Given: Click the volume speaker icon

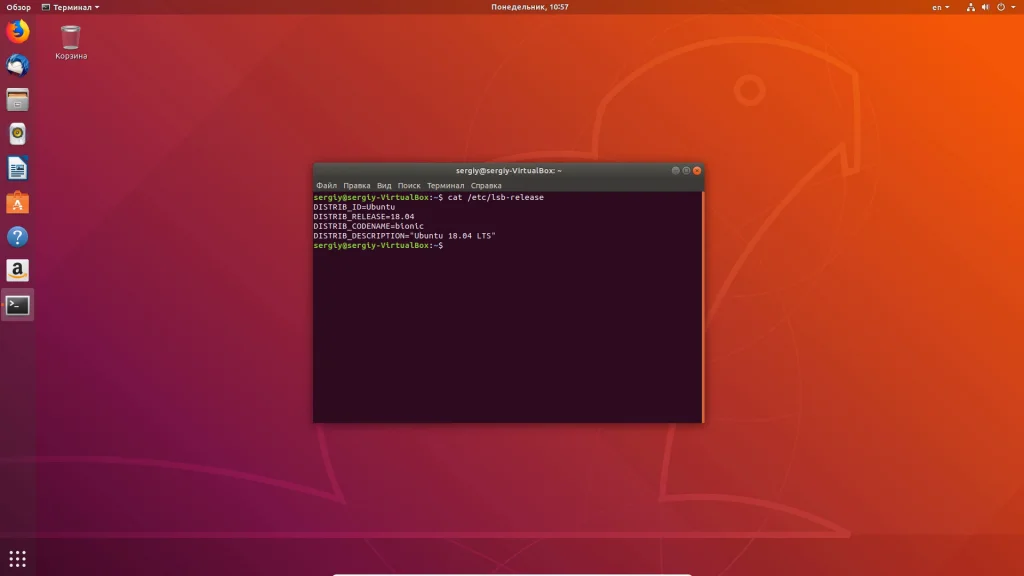Looking at the screenshot, I should pyautogui.click(x=985, y=7).
